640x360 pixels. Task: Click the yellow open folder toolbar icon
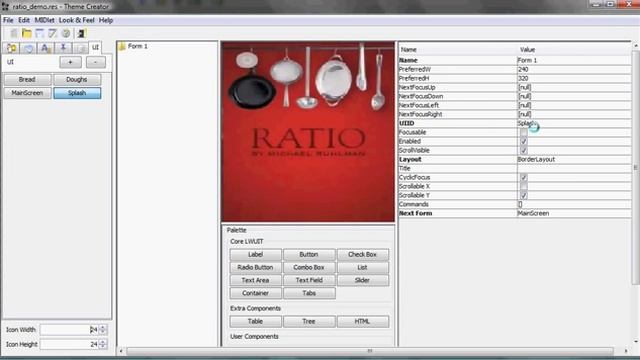coord(27,33)
